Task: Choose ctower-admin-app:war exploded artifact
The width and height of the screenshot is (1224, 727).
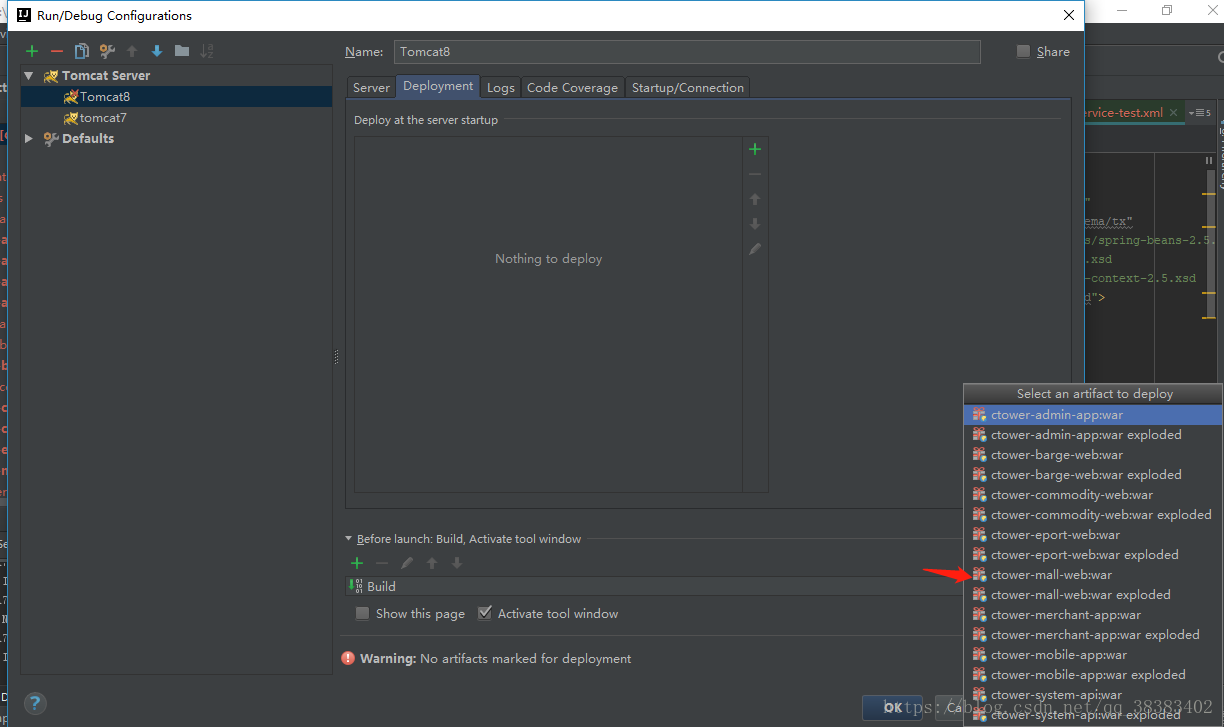Action: (x=1093, y=434)
